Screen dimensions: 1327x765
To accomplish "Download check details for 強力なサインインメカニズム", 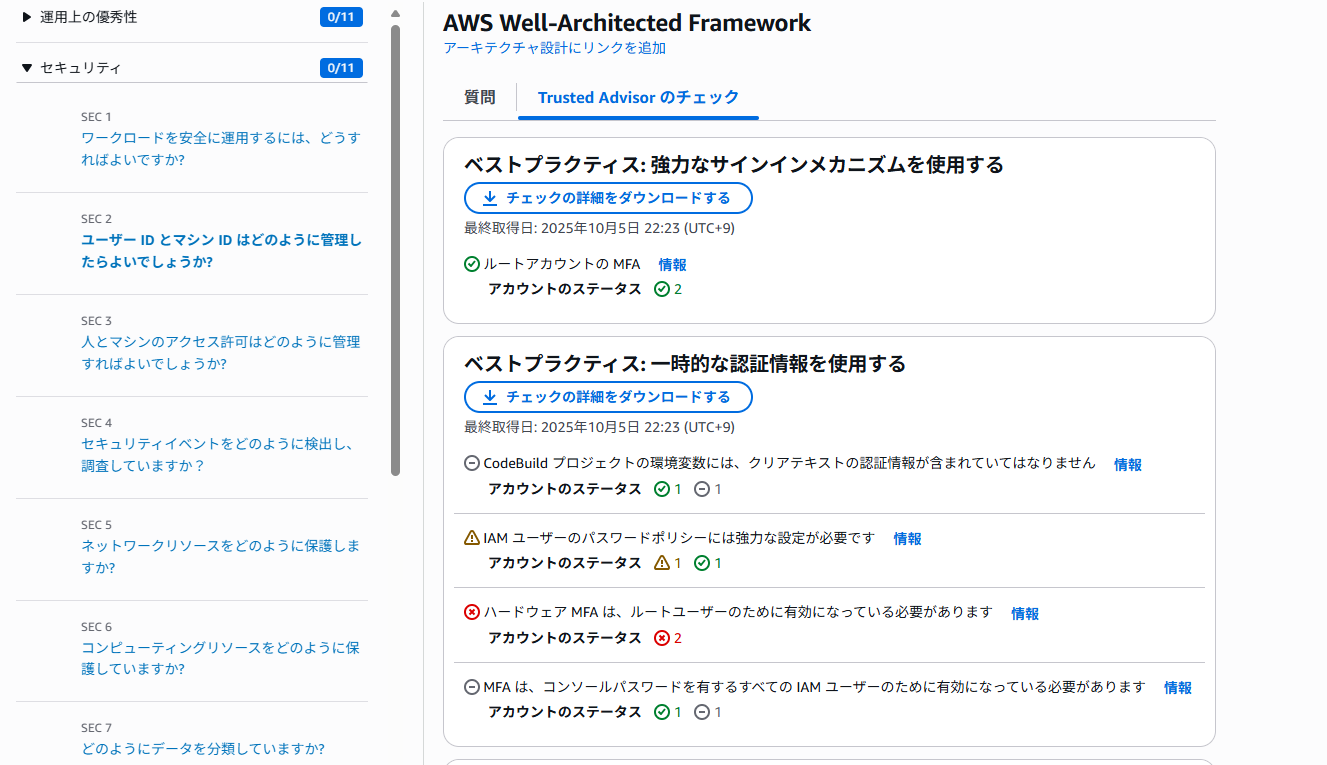I will click(x=608, y=198).
